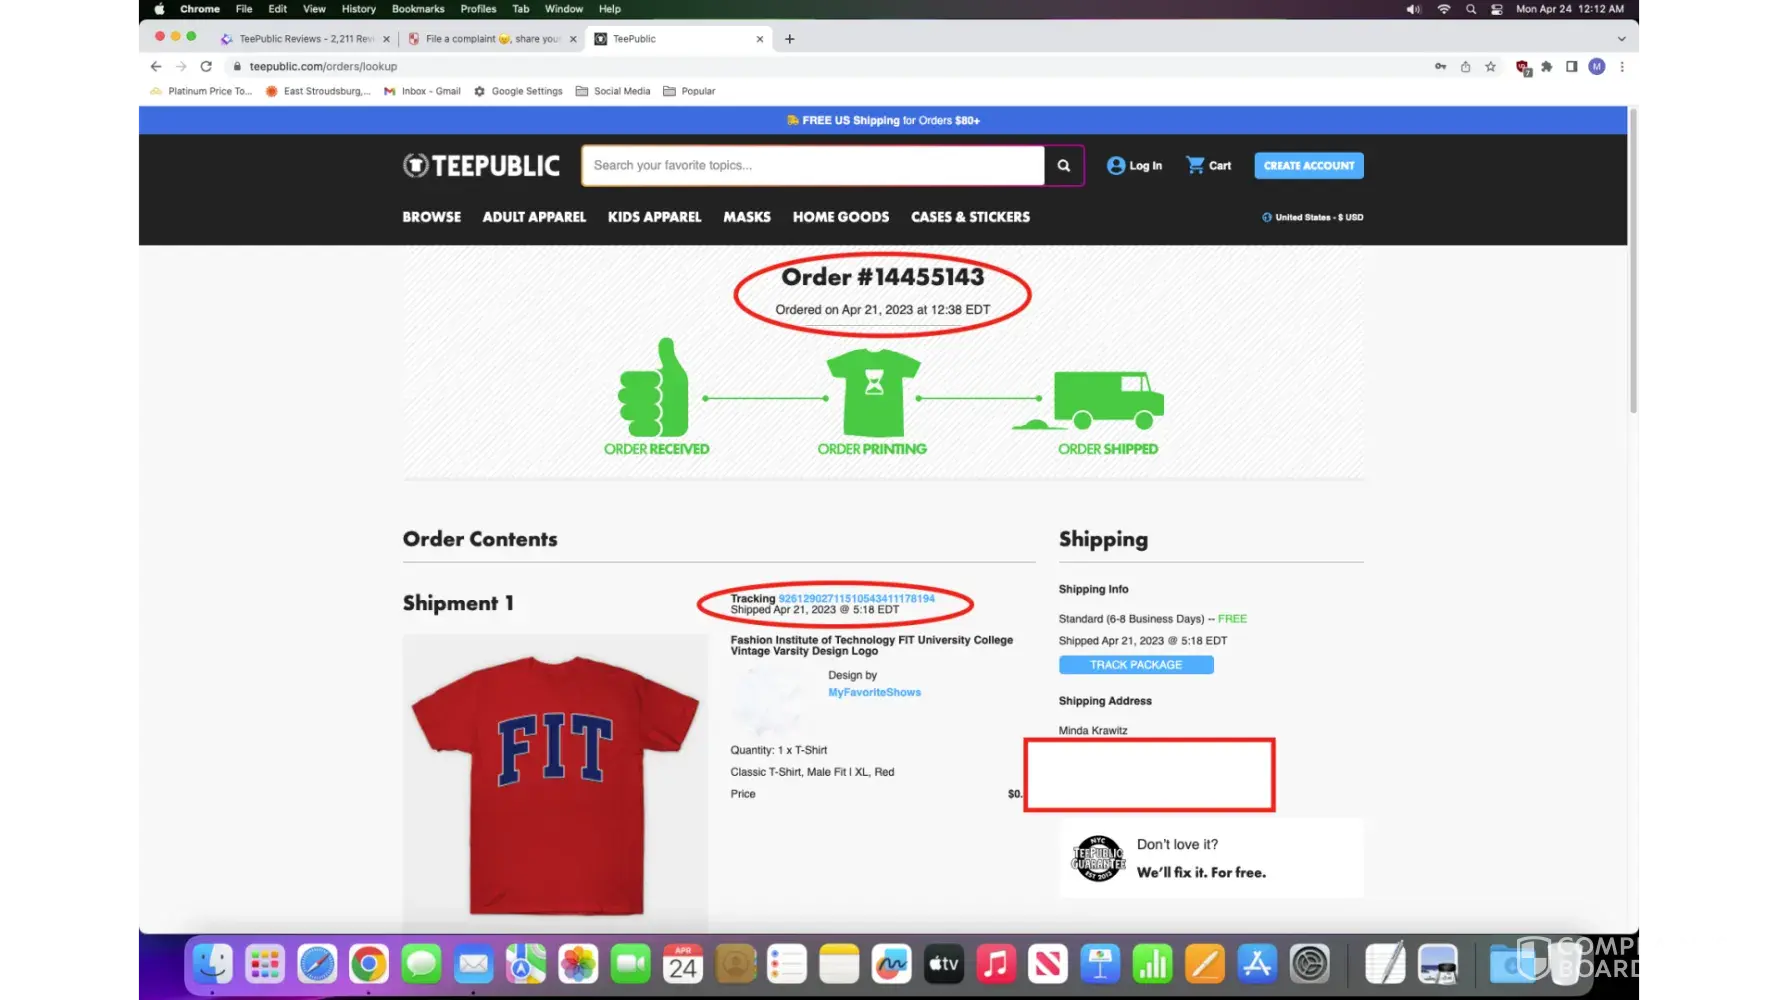This screenshot has height=1000, width=1778.
Task: Open the ADULT APPAREL navigation menu
Action: (534, 217)
